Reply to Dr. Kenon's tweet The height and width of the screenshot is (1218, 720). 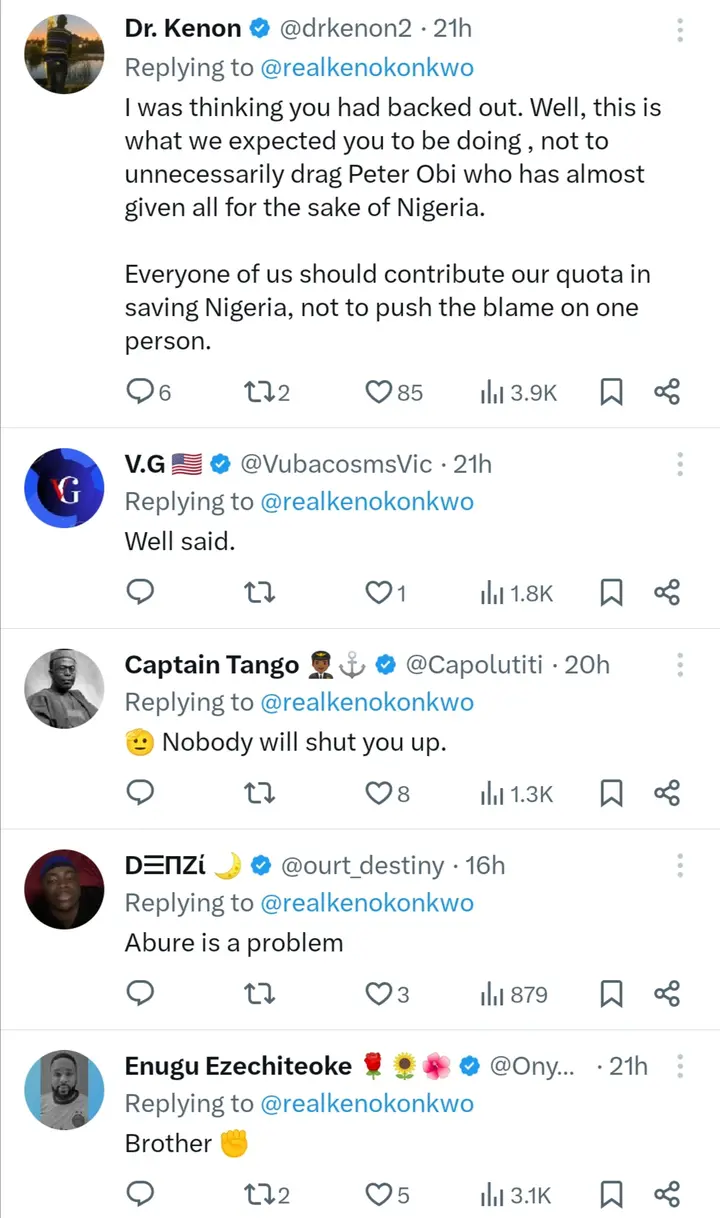pos(141,393)
